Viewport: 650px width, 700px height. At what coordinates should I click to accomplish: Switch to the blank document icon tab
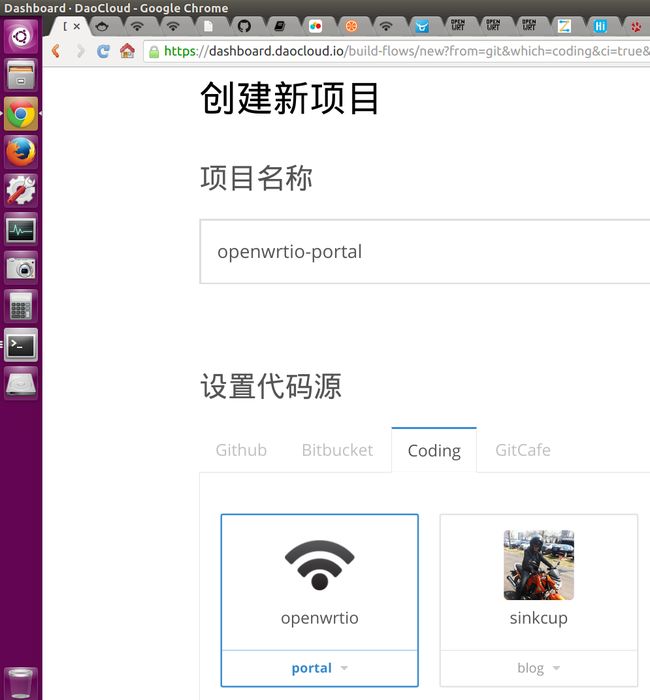point(208,26)
